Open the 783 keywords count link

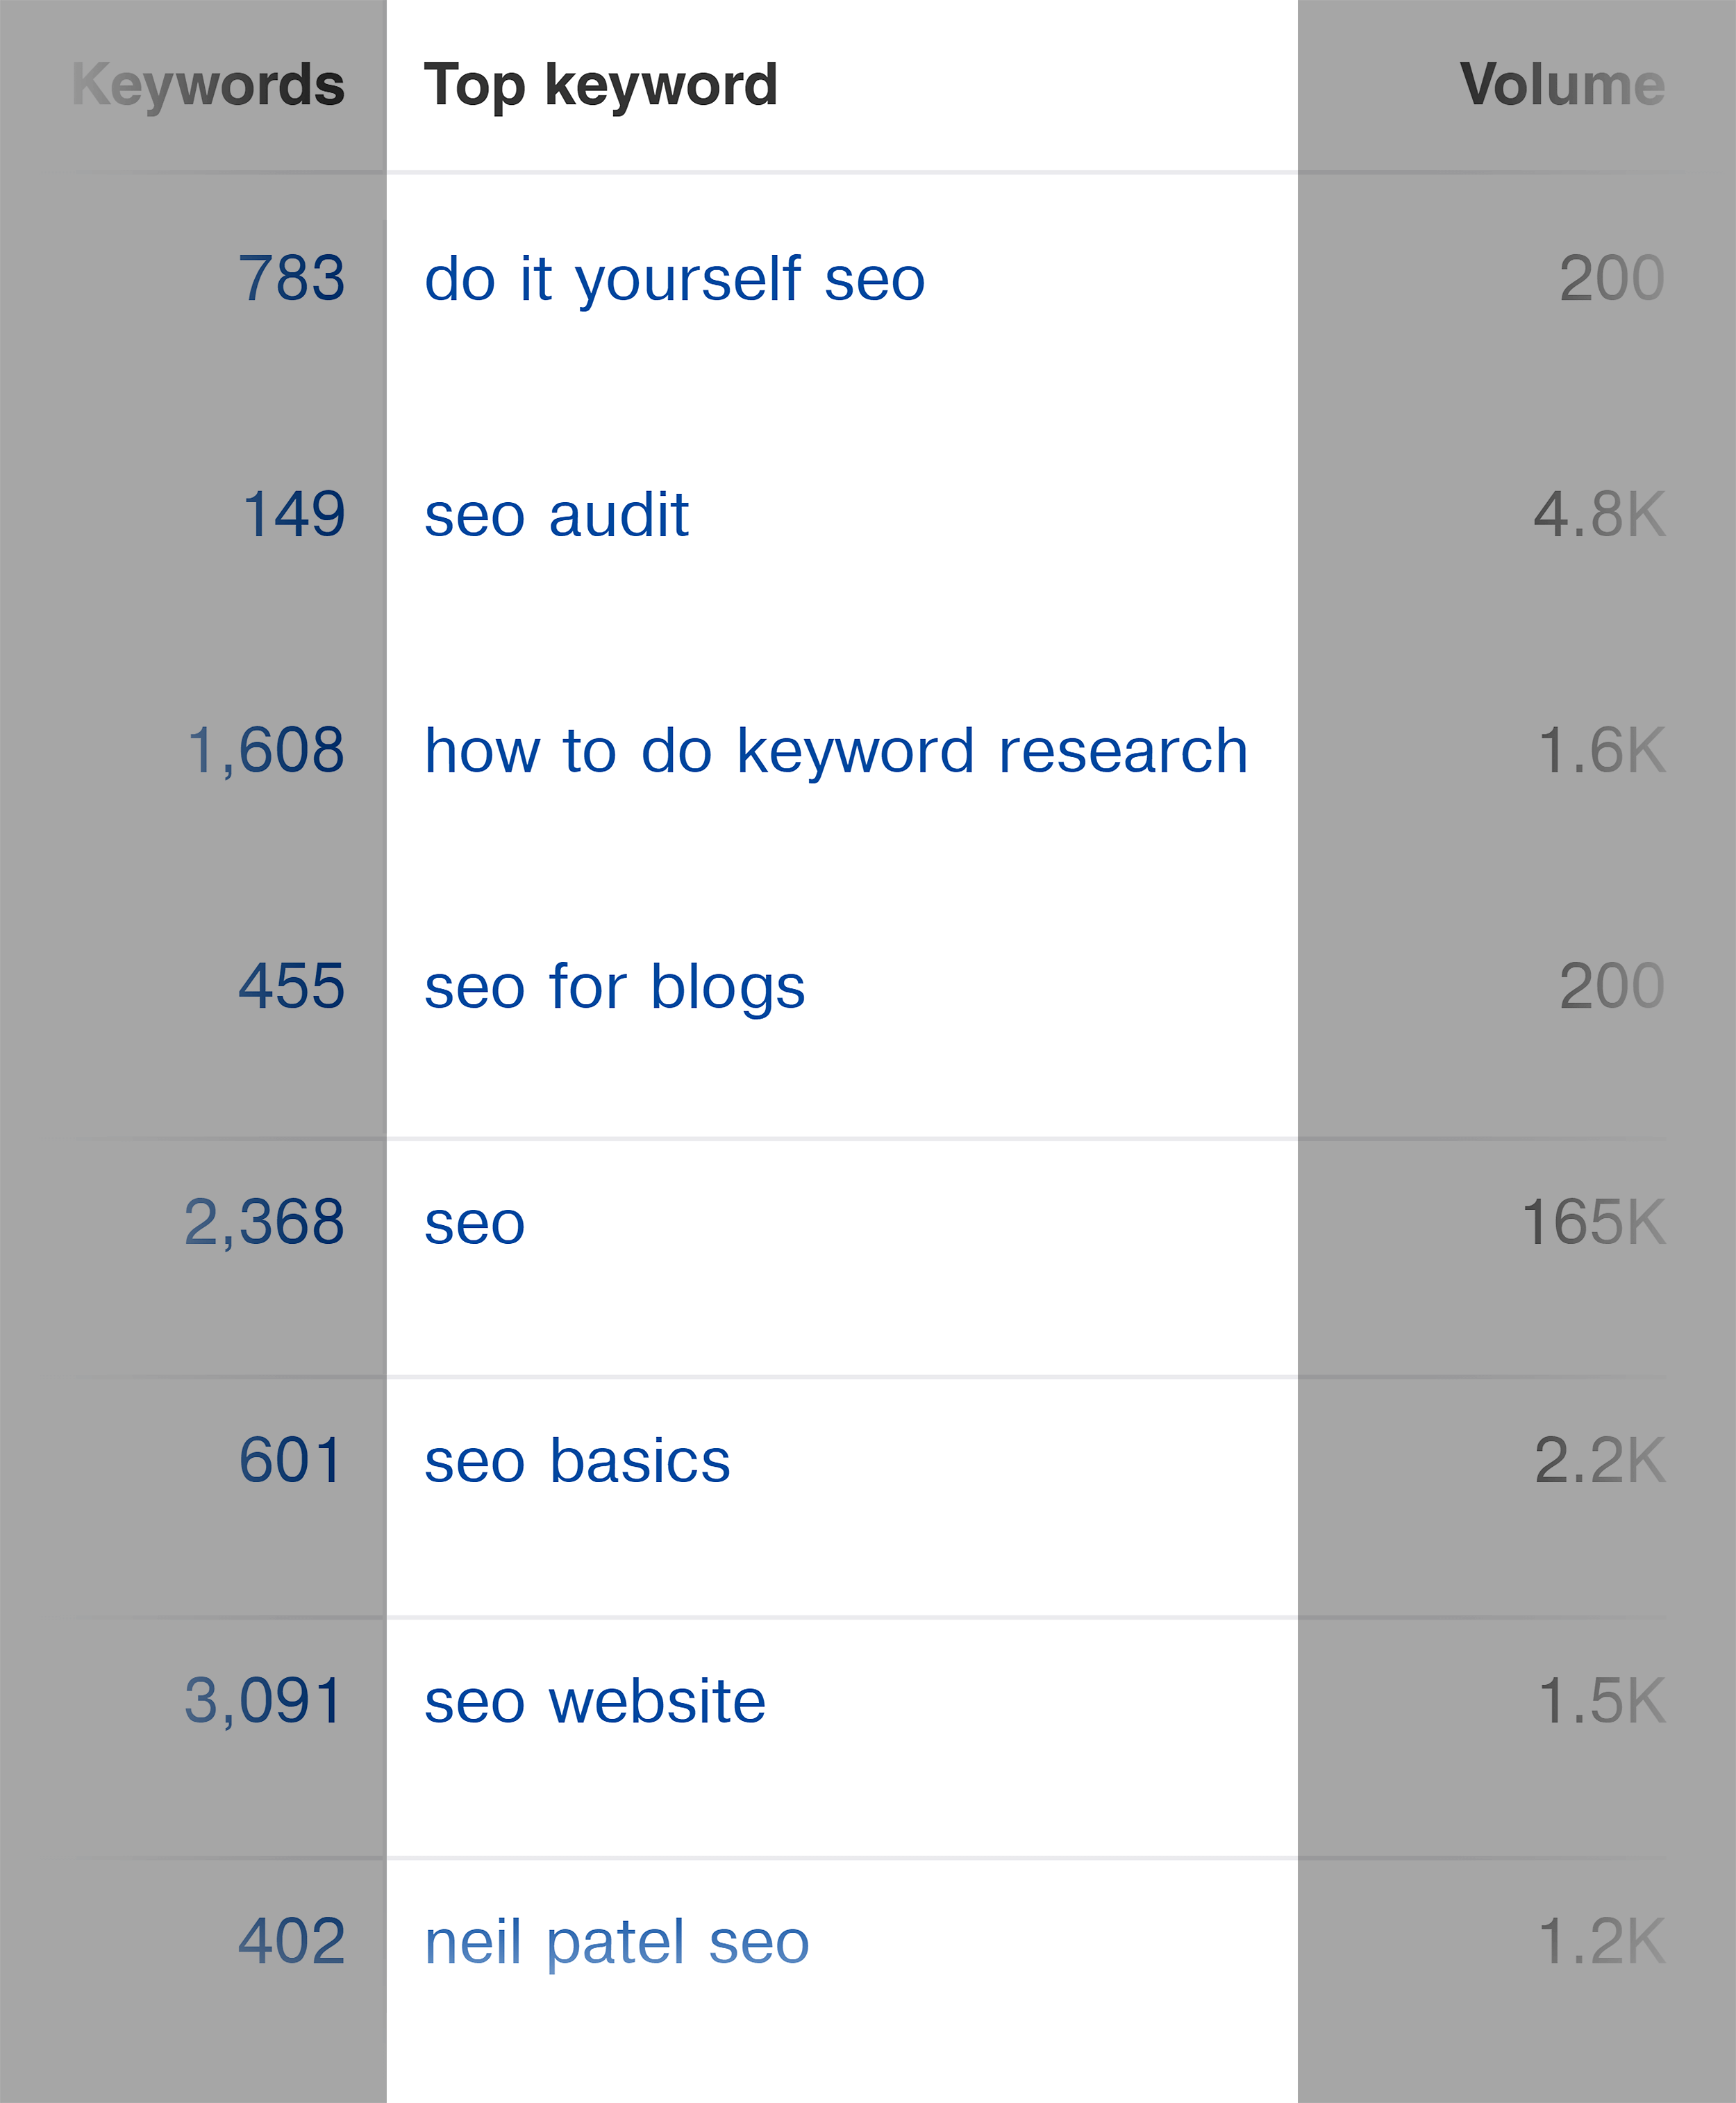click(291, 278)
